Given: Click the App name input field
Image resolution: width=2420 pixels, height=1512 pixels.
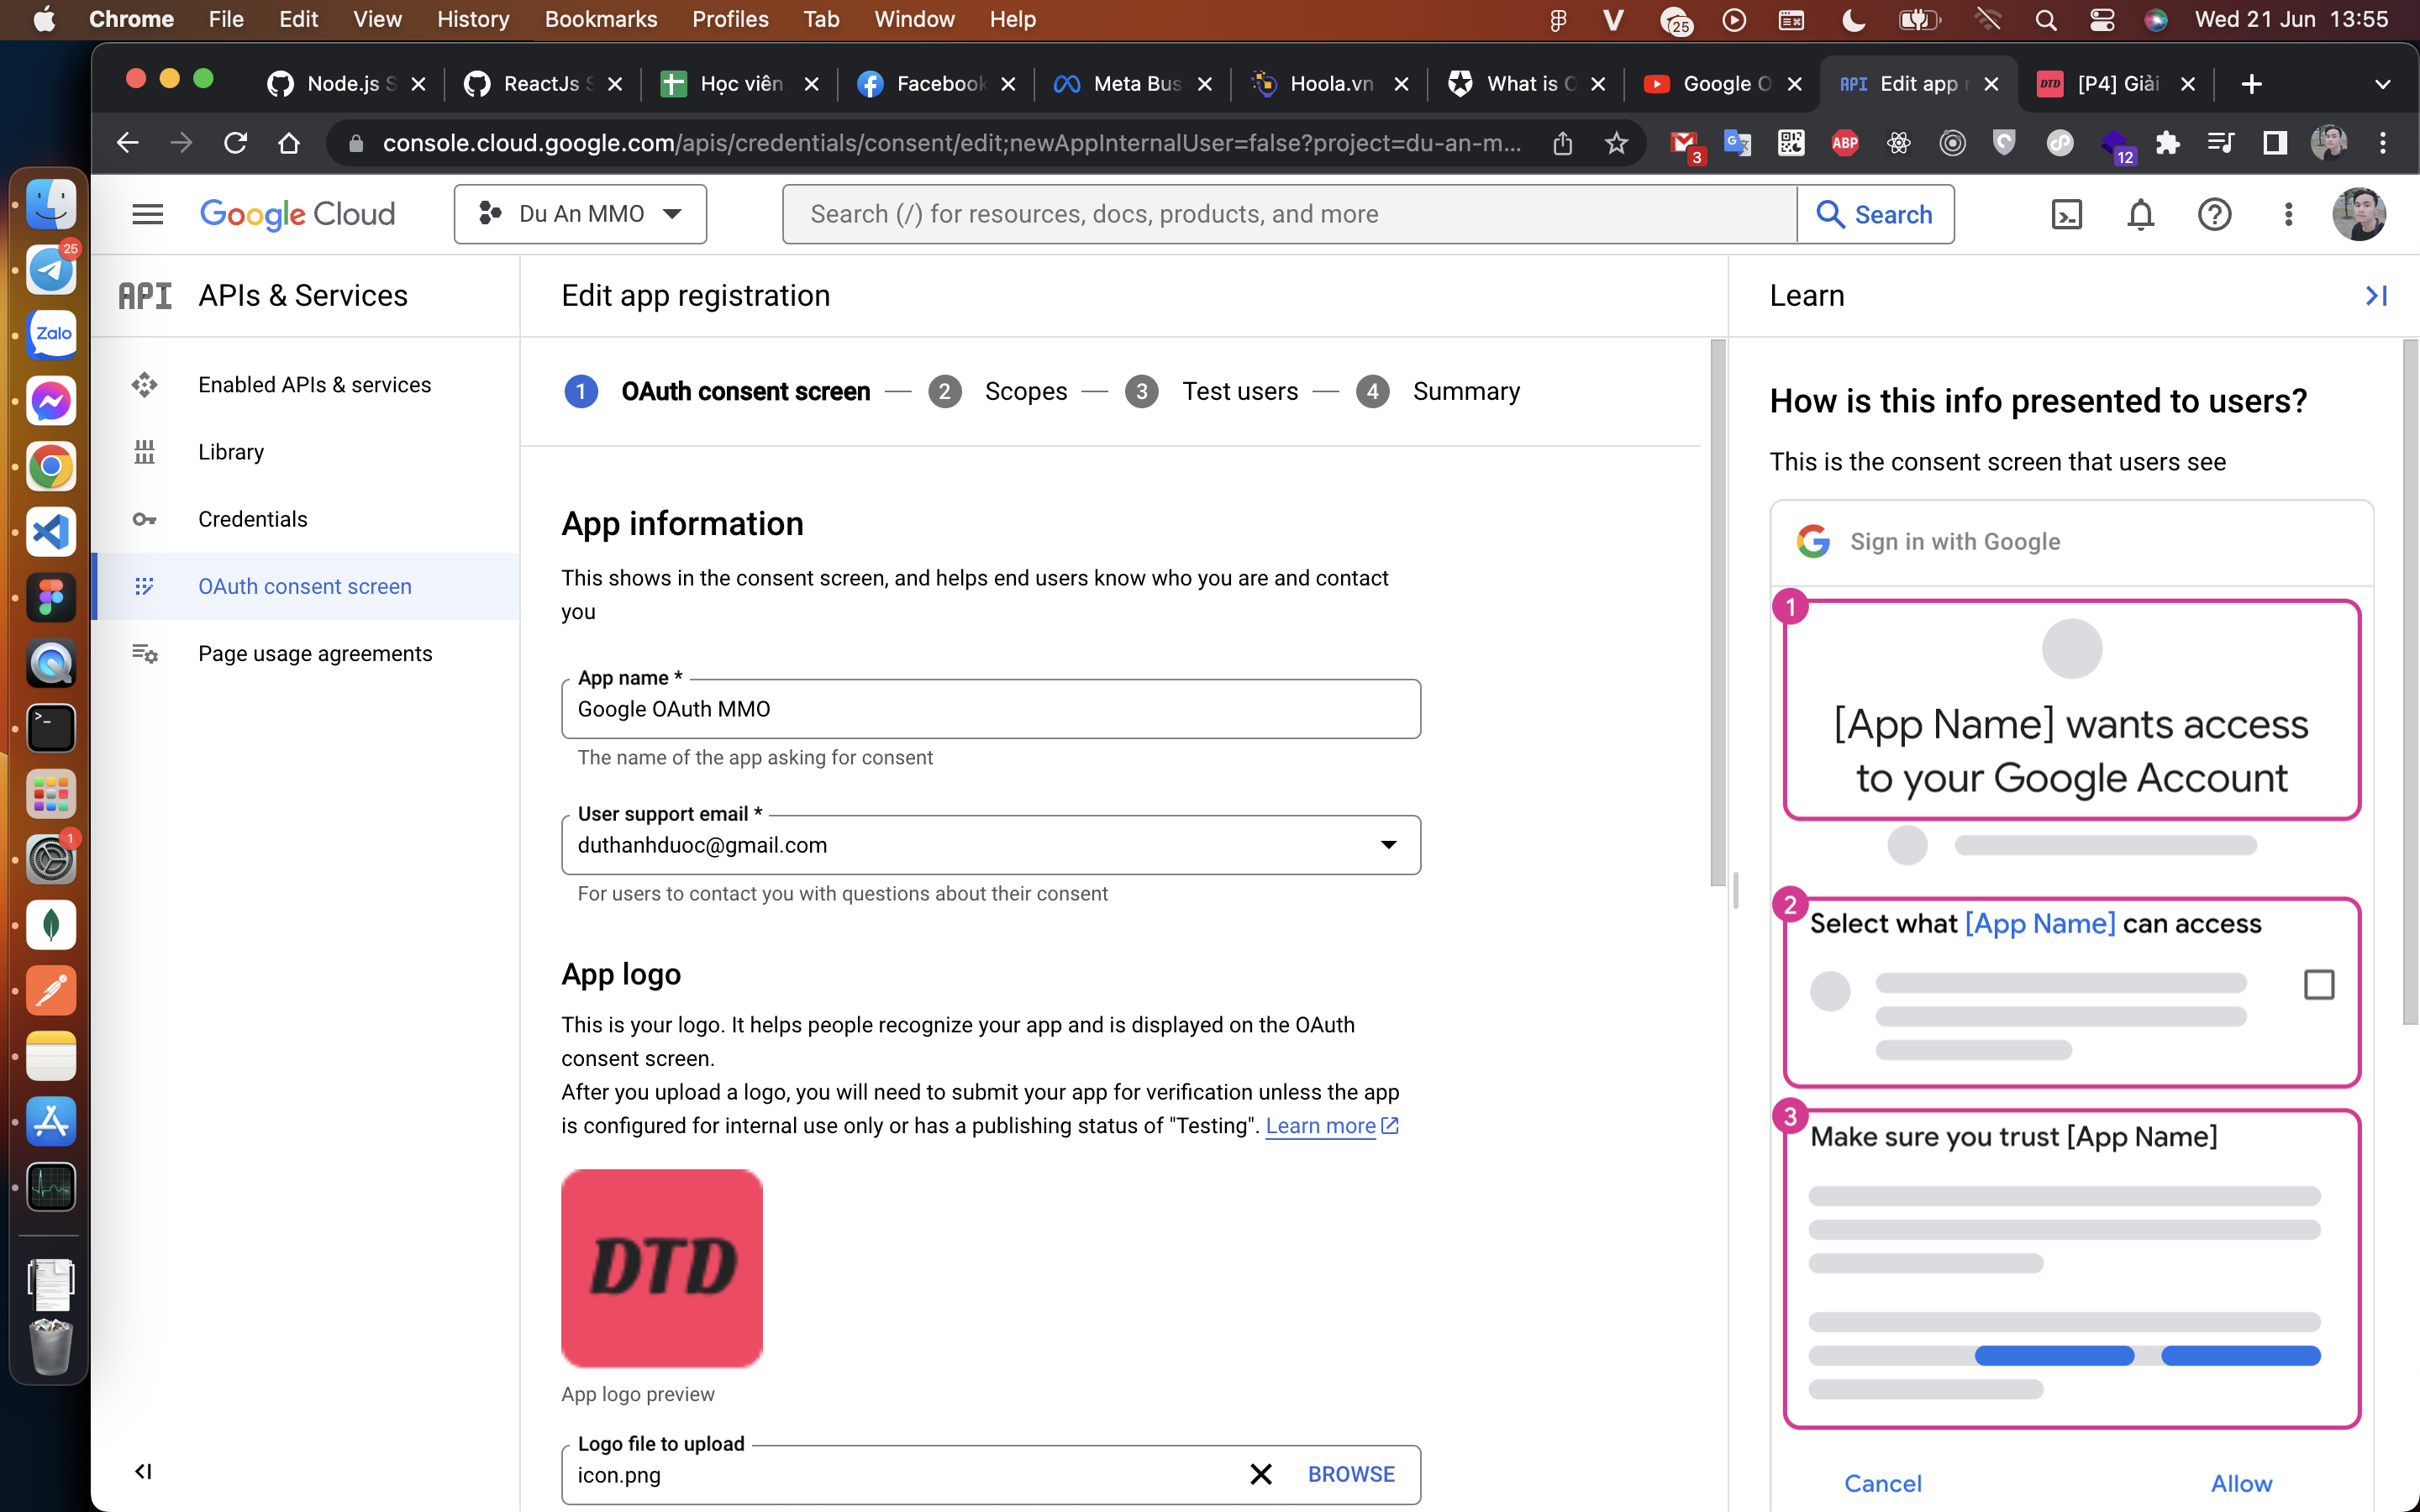Looking at the screenshot, I should click(990, 709).
